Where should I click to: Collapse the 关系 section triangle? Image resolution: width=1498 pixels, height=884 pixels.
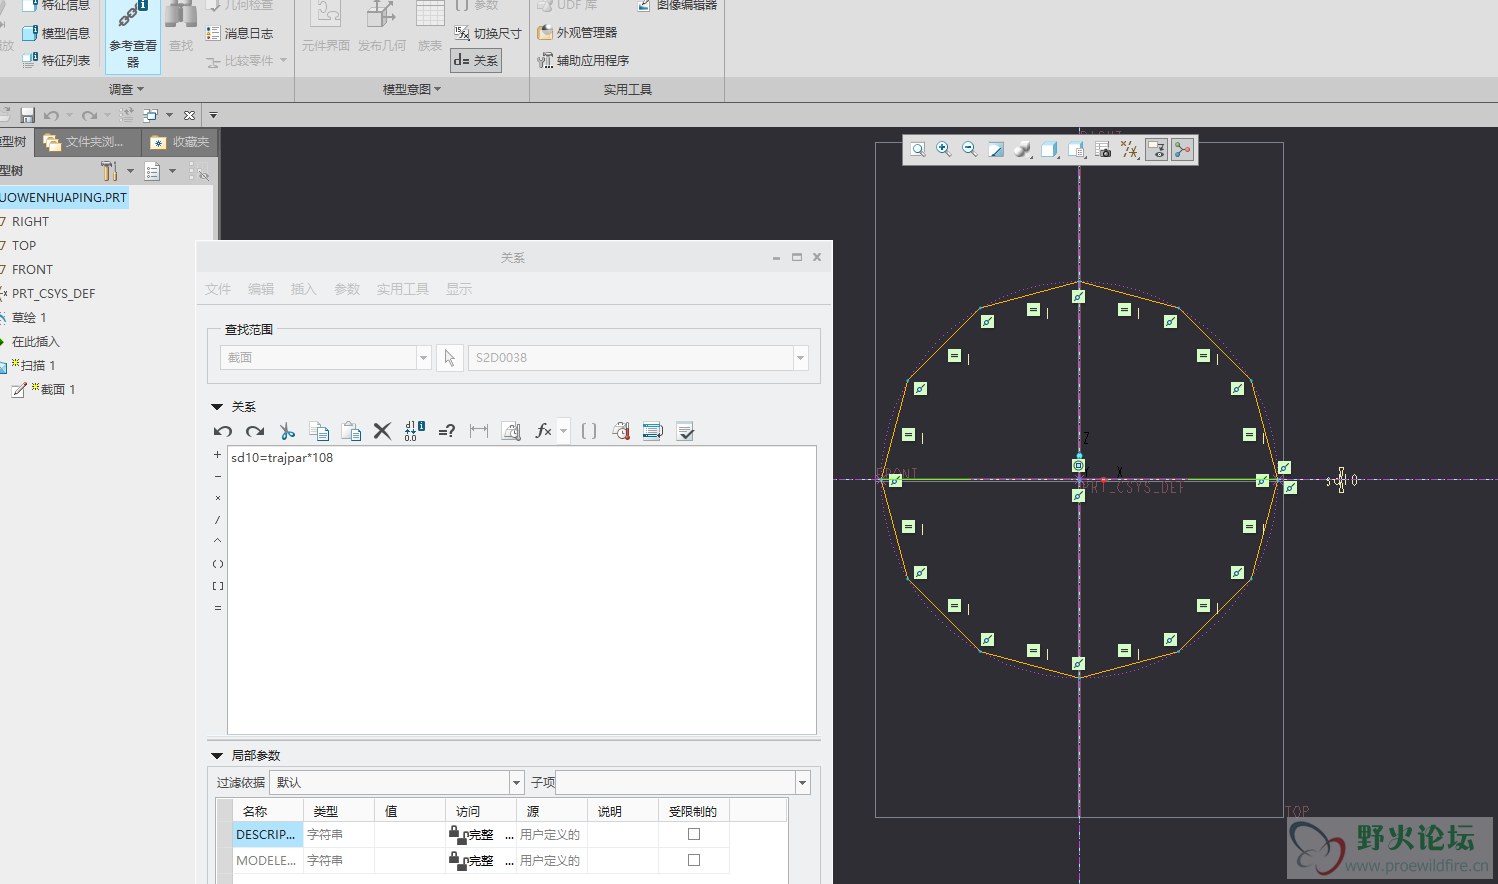pos(217,407)
